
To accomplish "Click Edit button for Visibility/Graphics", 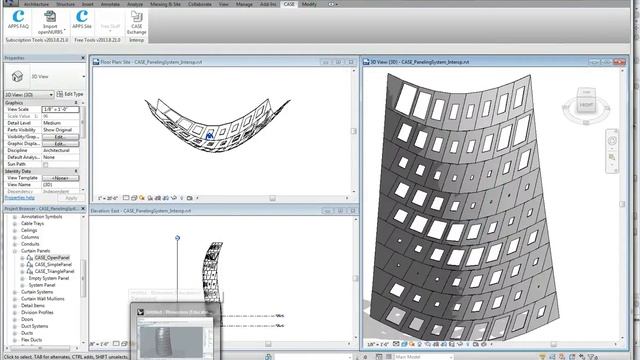I will (60, 137).
